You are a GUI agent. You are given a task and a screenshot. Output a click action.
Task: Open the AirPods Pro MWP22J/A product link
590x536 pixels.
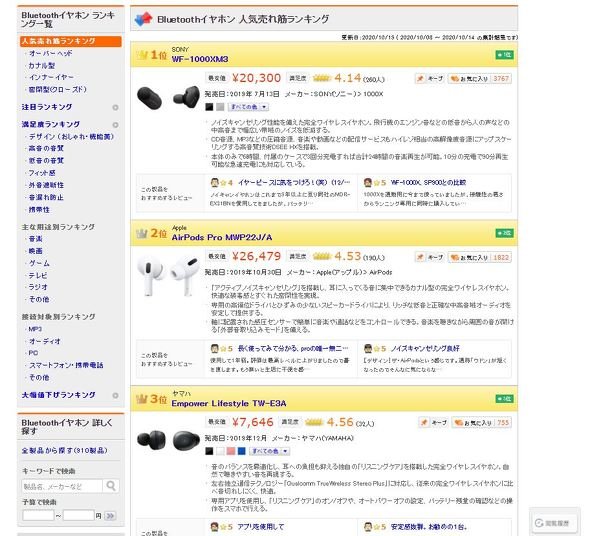tap(222, 237)
